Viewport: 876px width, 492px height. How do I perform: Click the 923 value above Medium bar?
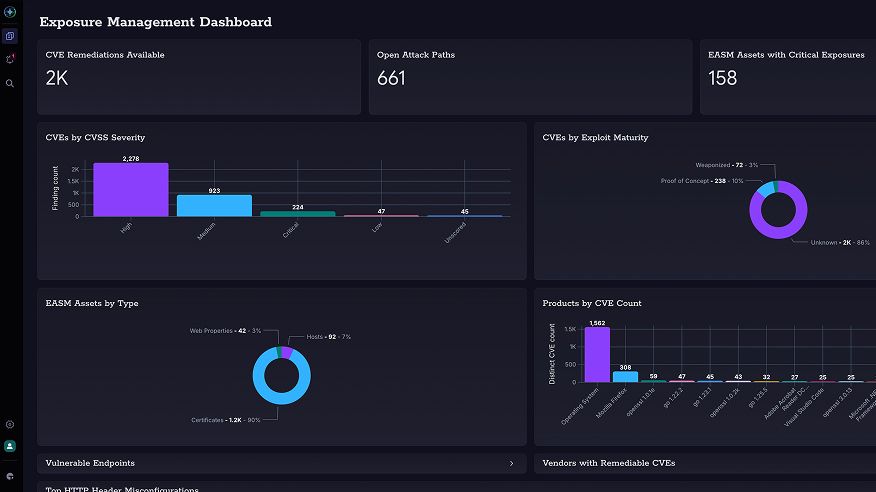pyautogui.click(x=215, y=190)
